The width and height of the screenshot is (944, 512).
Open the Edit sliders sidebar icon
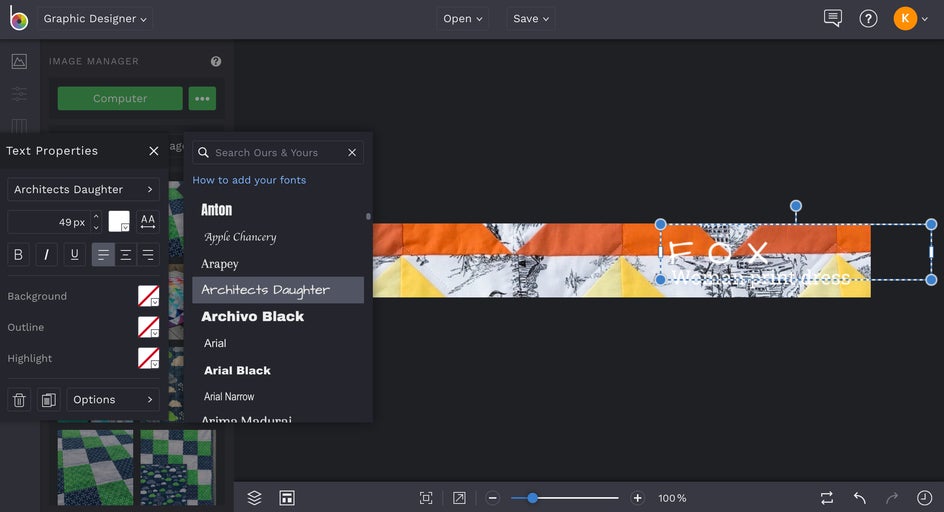19,94
